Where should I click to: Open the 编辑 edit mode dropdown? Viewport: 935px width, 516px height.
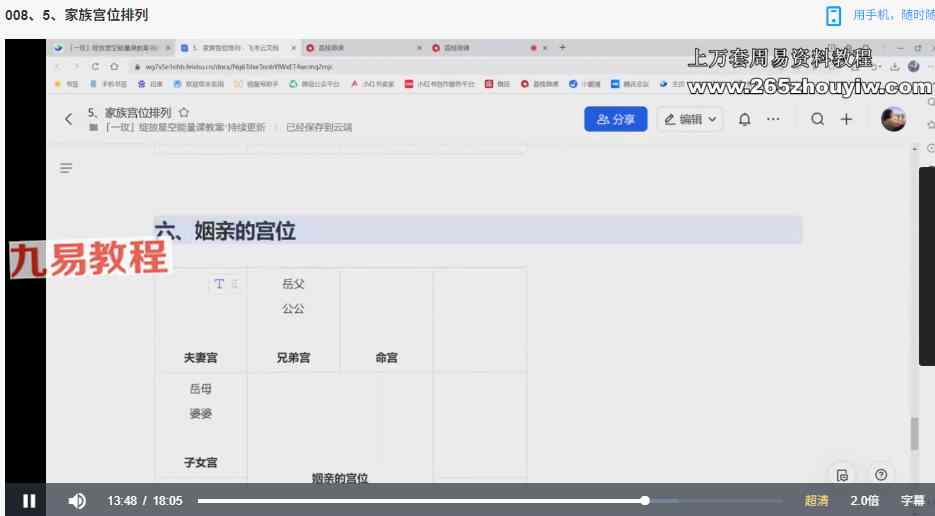coord(690,119)
